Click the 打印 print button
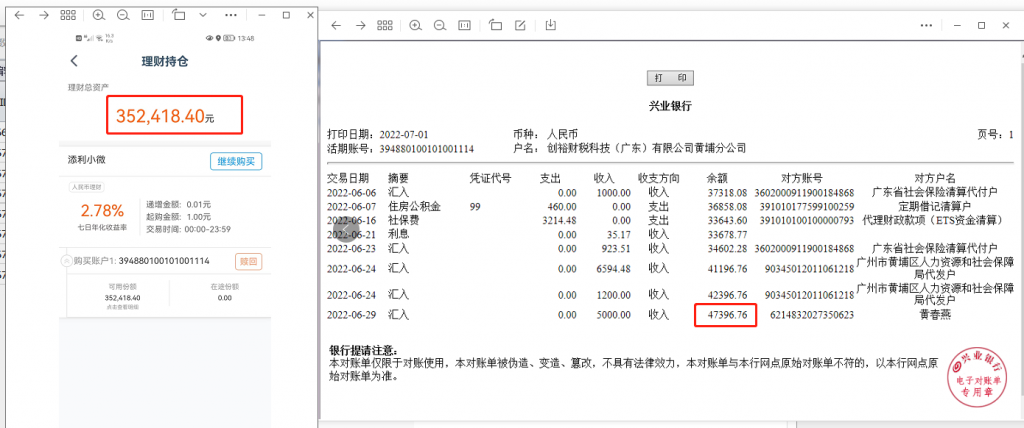 click(x=670, y=78)
